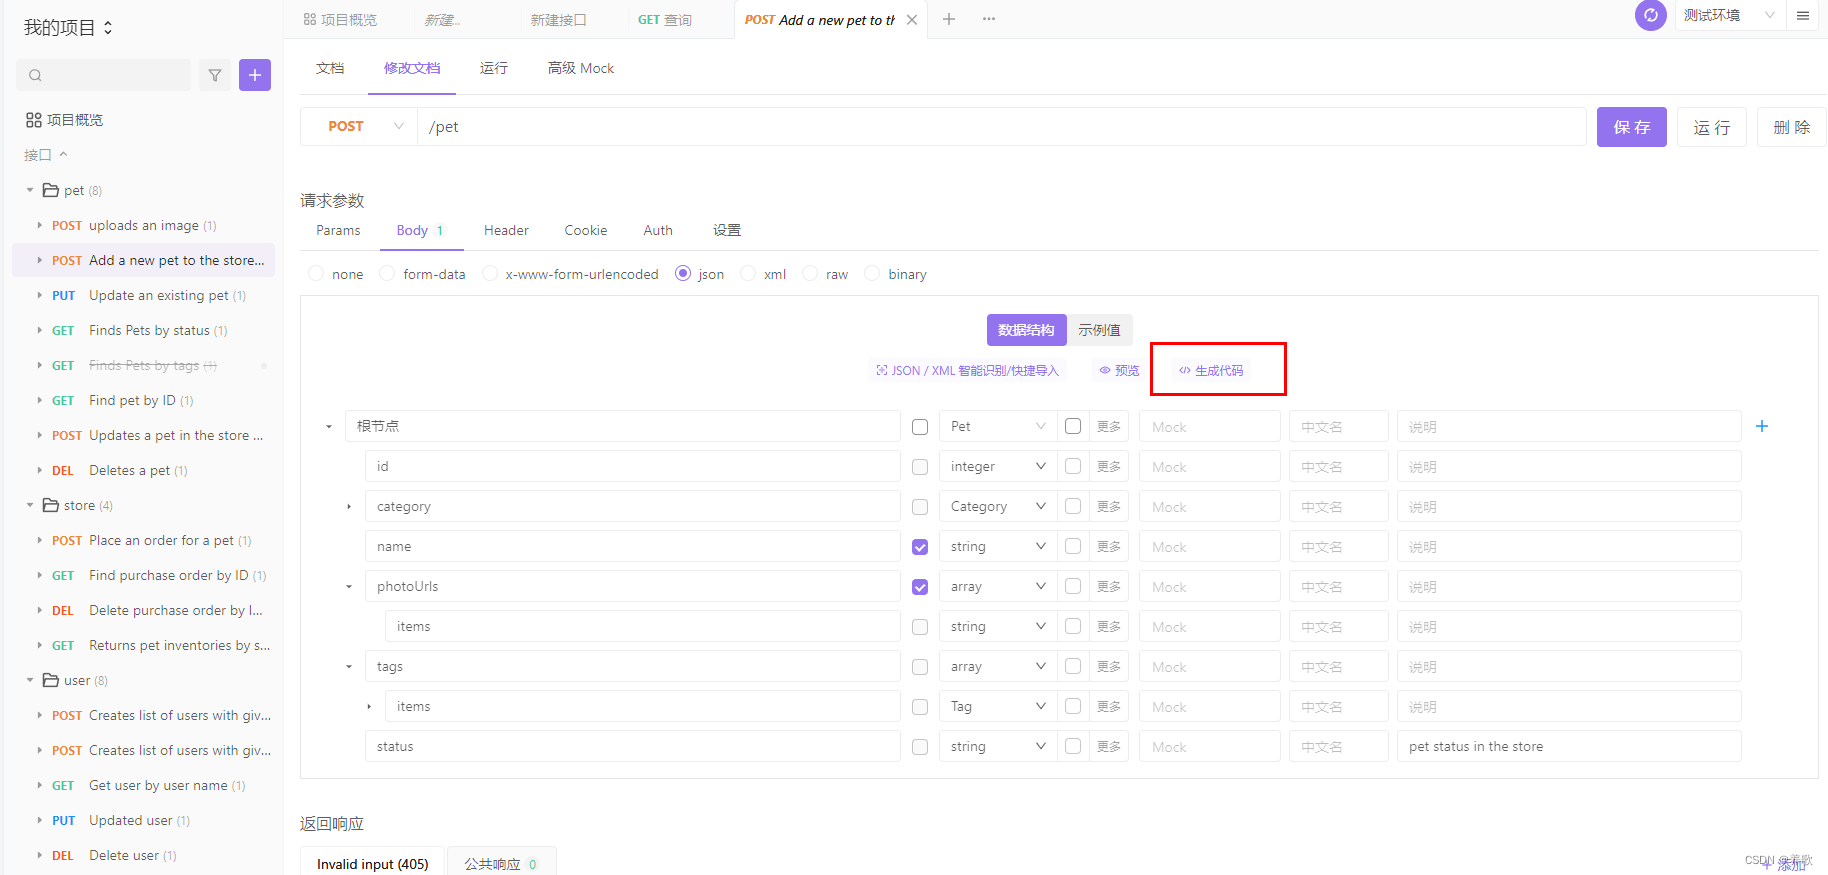
Task: Add a new tab with plus icon
Action: pos(949,19)
